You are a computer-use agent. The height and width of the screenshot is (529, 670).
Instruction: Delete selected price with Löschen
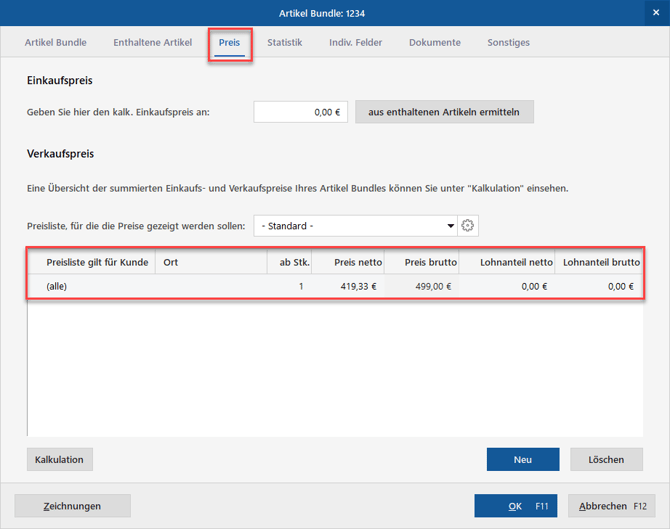(606, 459)
